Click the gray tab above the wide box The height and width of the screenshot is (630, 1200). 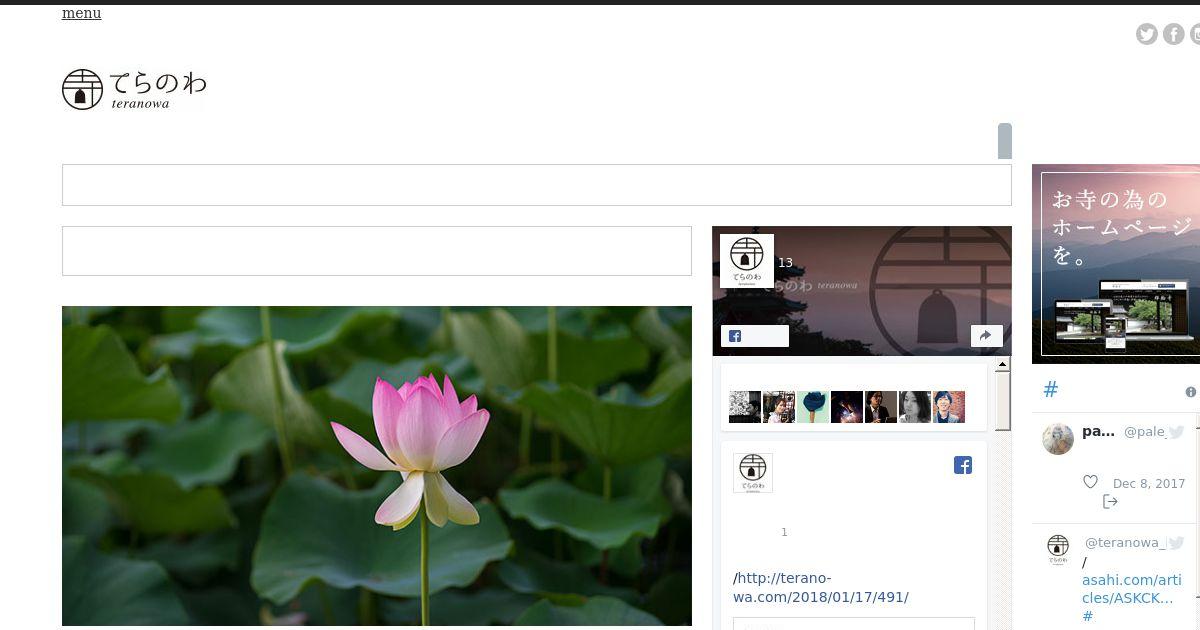pos(1005,141)
